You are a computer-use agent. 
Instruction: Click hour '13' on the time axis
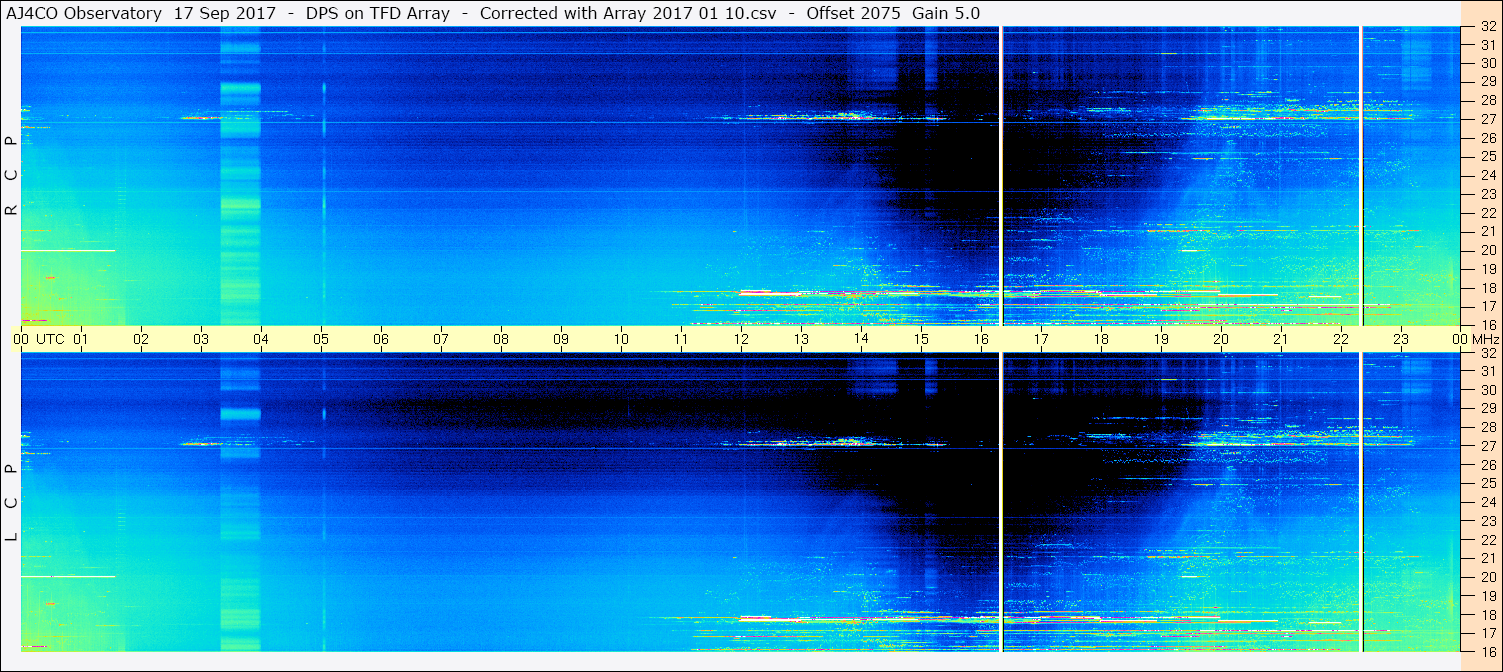pos(801,339)
